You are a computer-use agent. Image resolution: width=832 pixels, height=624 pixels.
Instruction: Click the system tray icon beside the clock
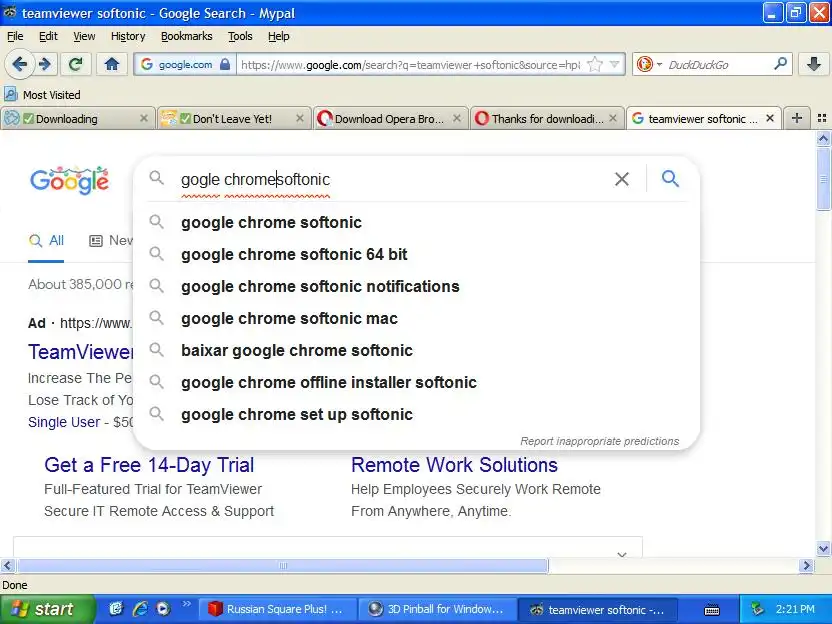(758, 609)
